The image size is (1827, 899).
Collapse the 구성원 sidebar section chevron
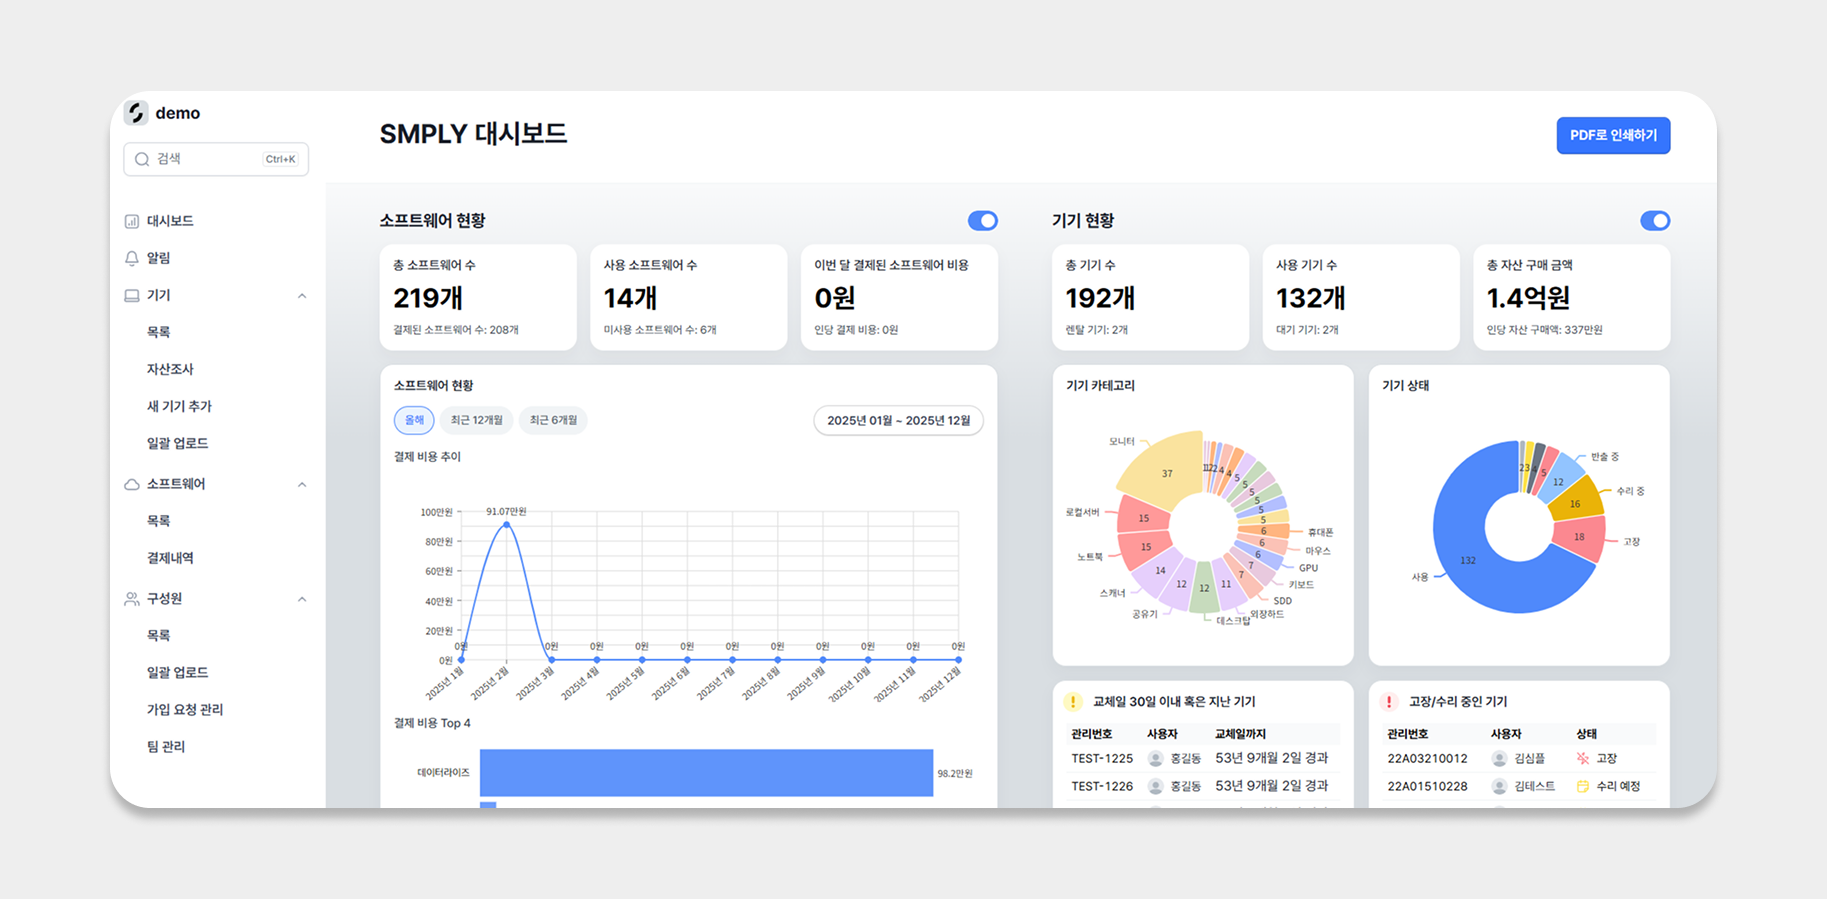tap(302, 600)
